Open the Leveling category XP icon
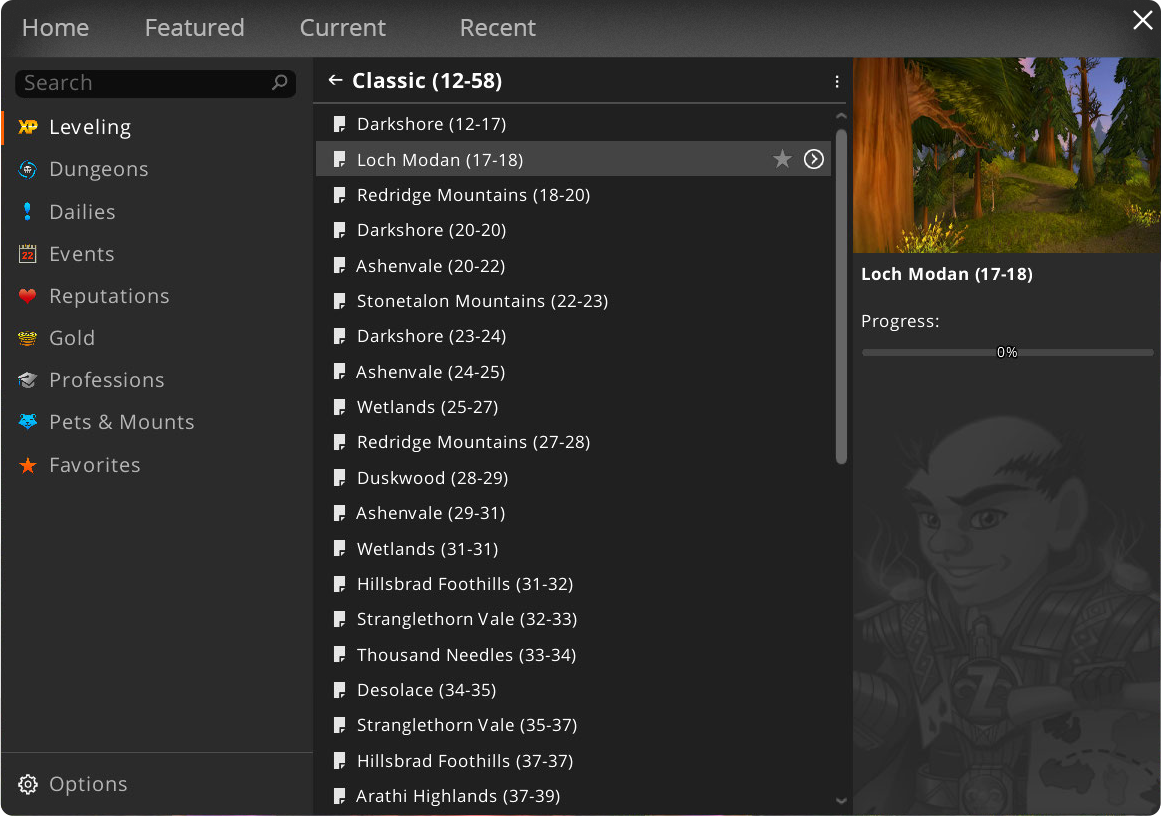This screenshot has height=816, width=1161. pyautogui.click(x=28, y=127)
